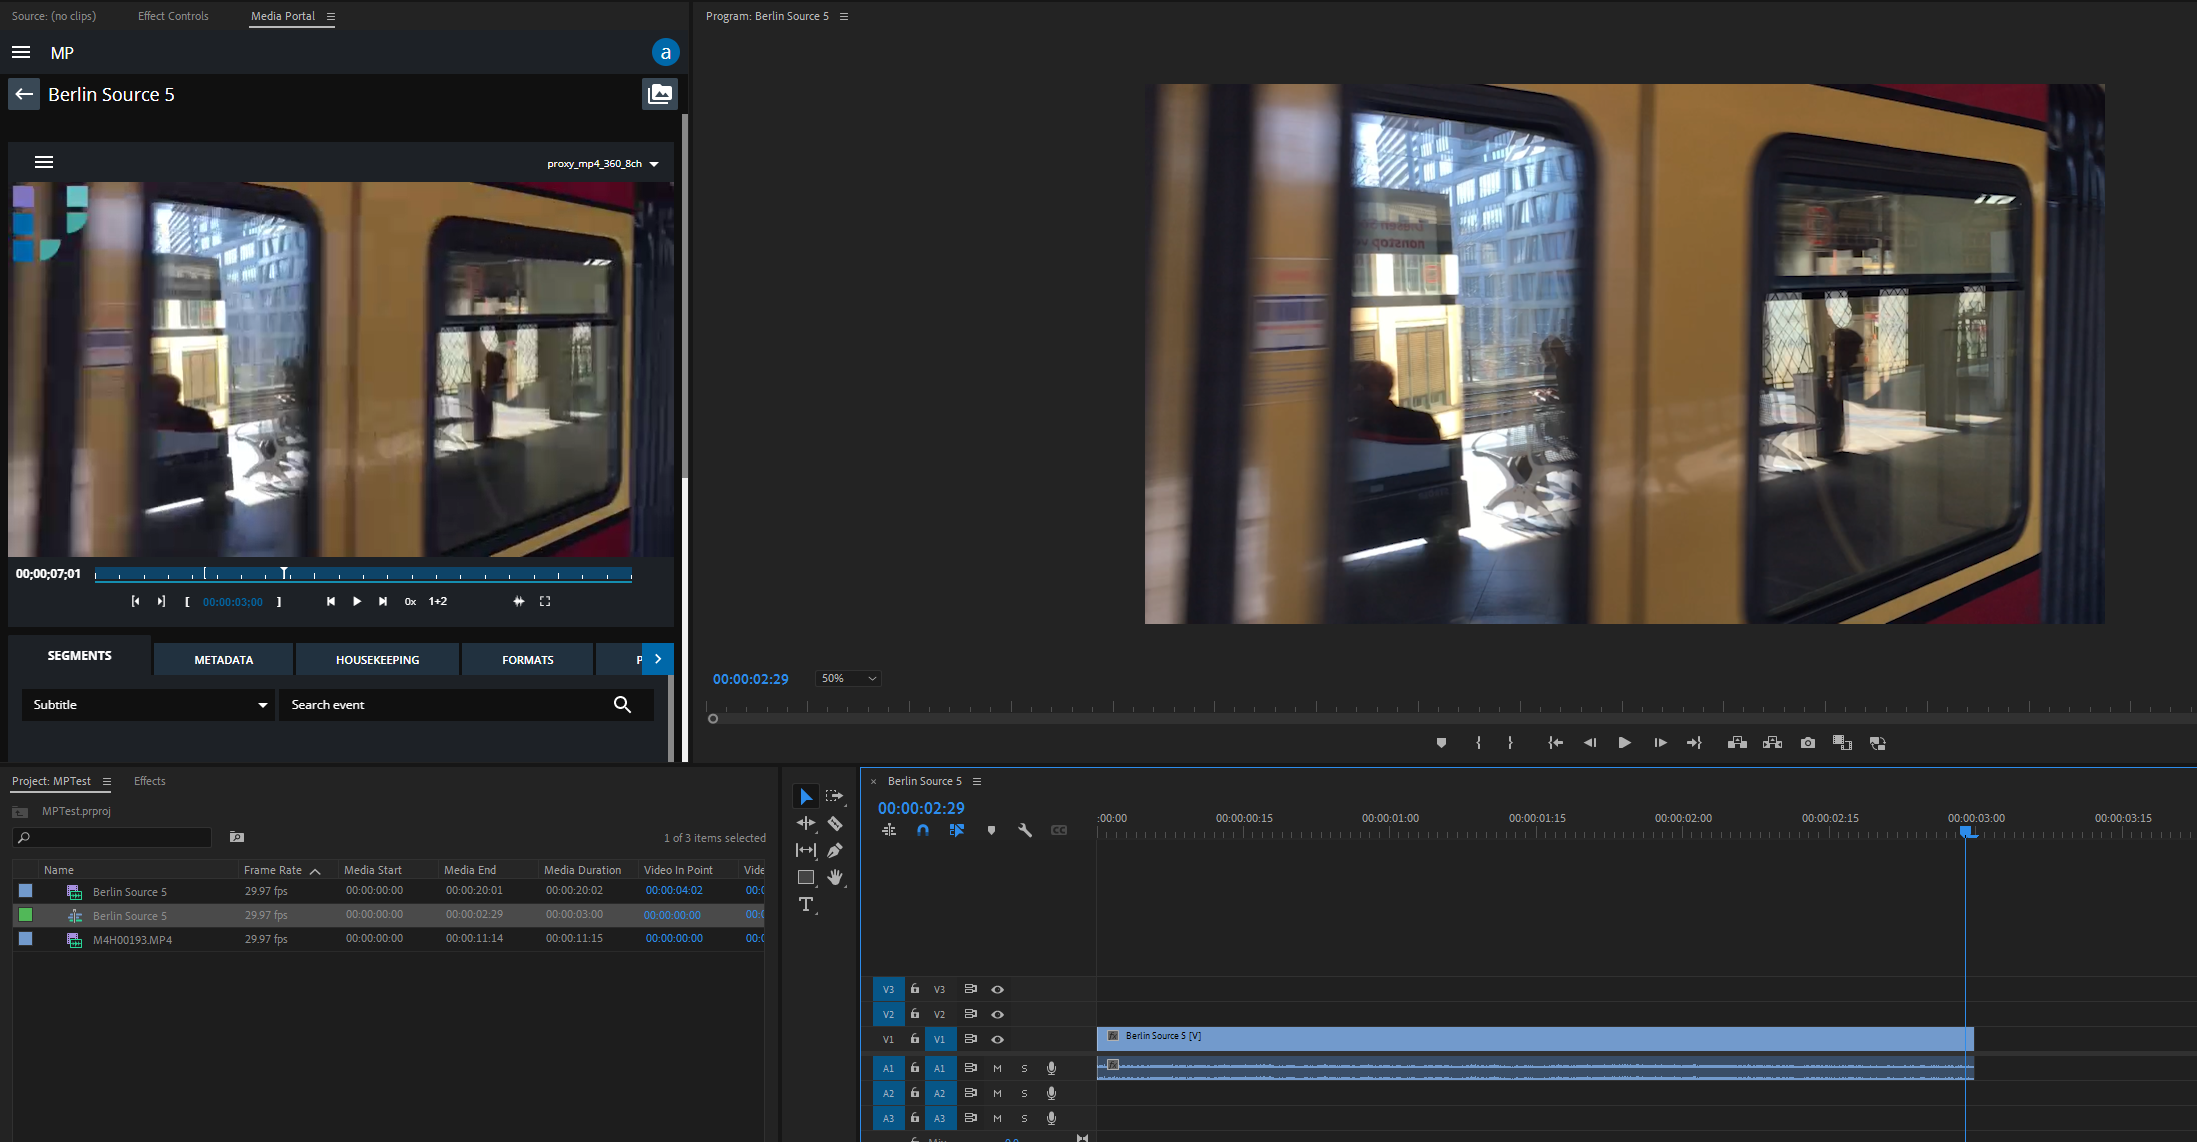2197x1142 pixels.
Task: Click Export Frame camera icon
Action: [x=1807, y=743]
